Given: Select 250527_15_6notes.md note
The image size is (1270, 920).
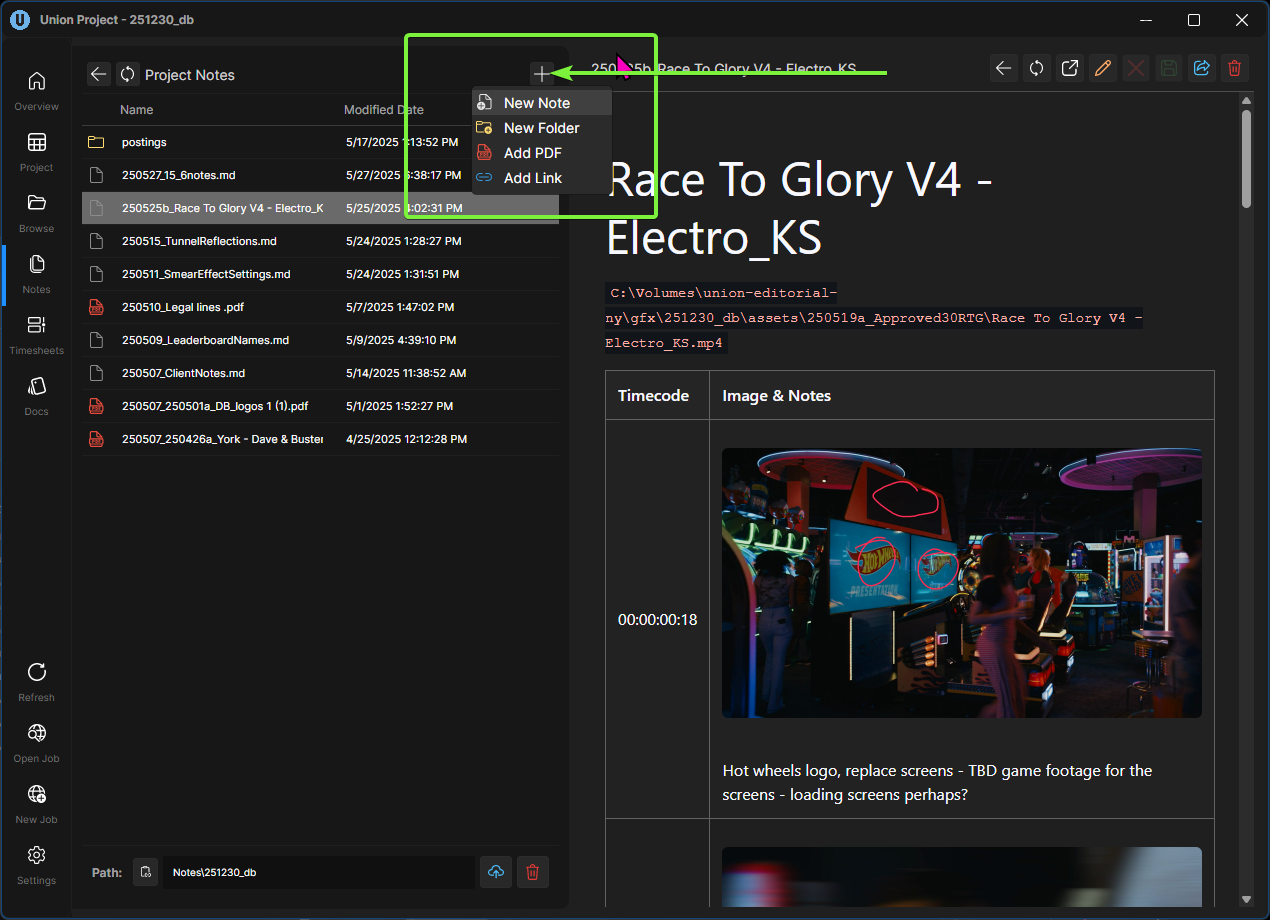Looking at the screenshot, I should click(320, 175).
